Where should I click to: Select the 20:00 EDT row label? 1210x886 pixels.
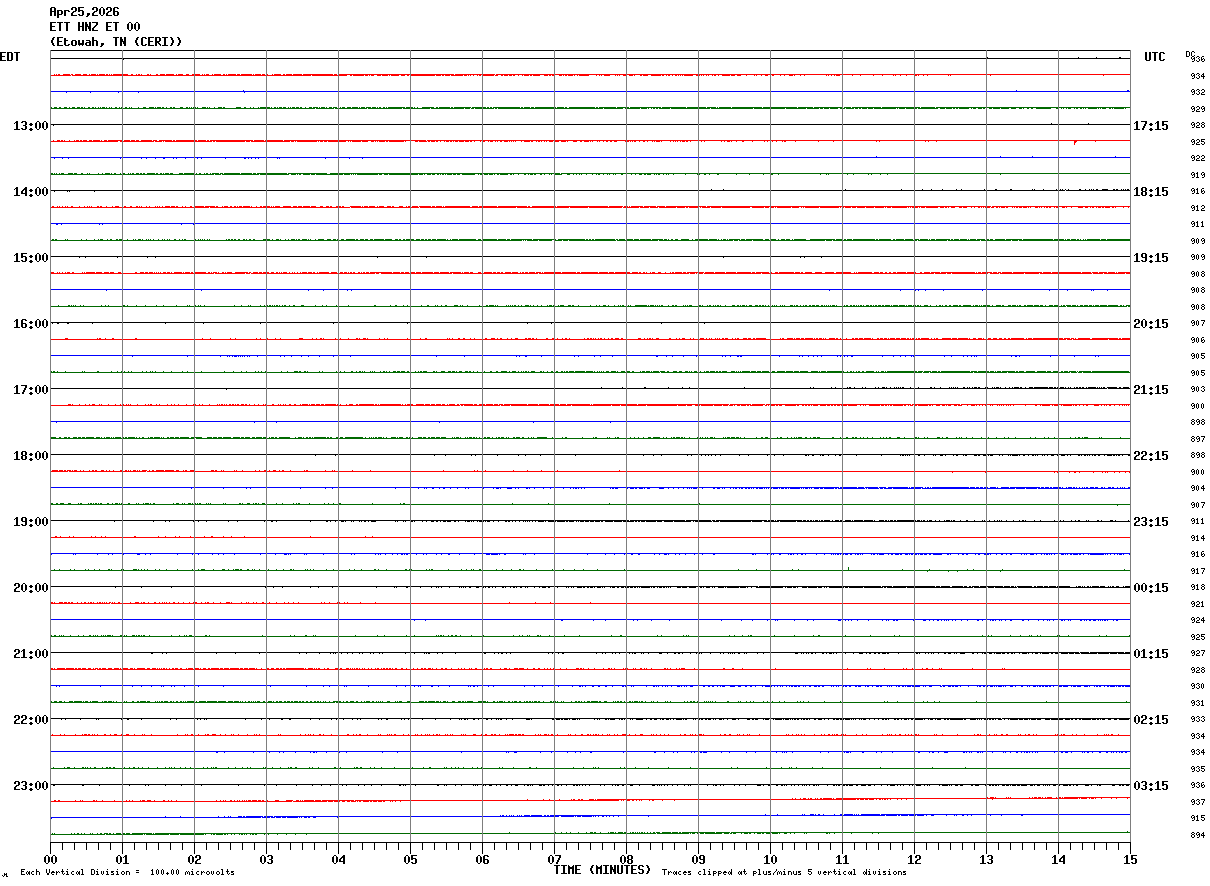(x=30, y=587)
